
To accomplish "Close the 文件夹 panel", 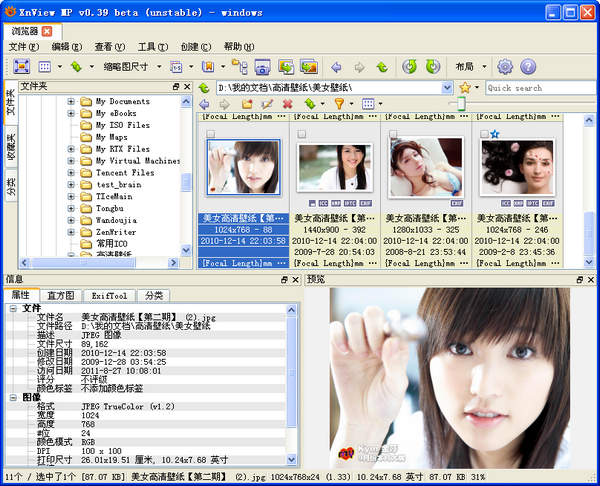I will click(x=187, y=87).
